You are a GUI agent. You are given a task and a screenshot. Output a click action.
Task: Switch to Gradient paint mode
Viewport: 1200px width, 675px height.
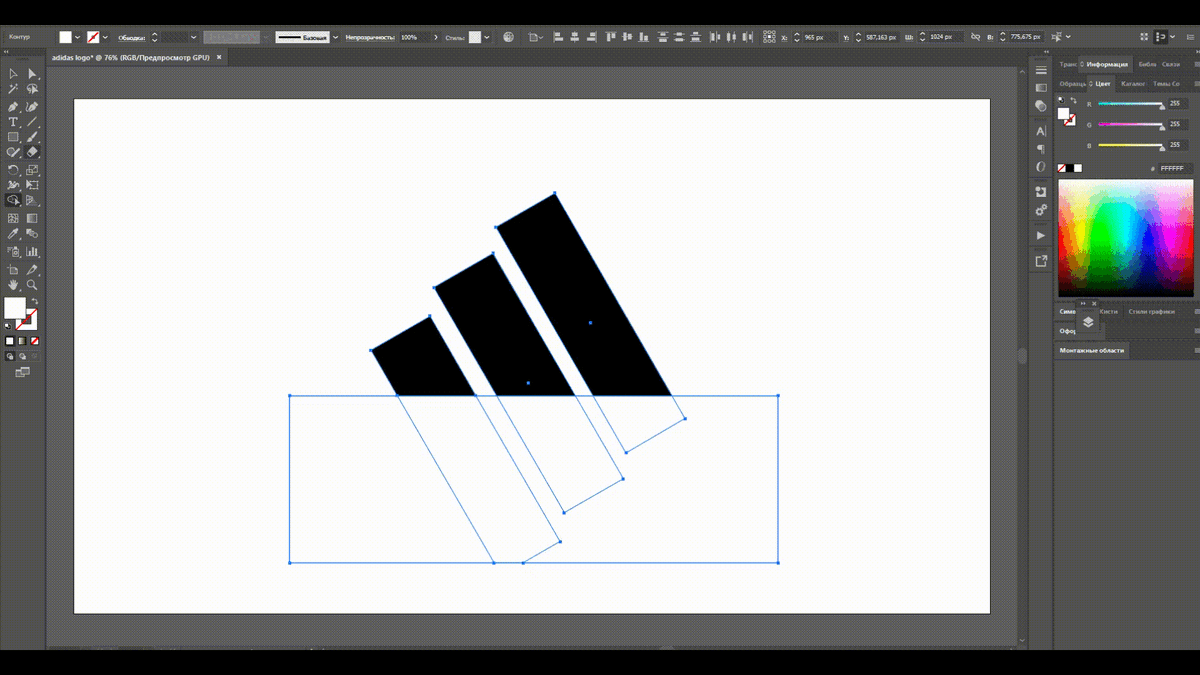click(22, 341)
